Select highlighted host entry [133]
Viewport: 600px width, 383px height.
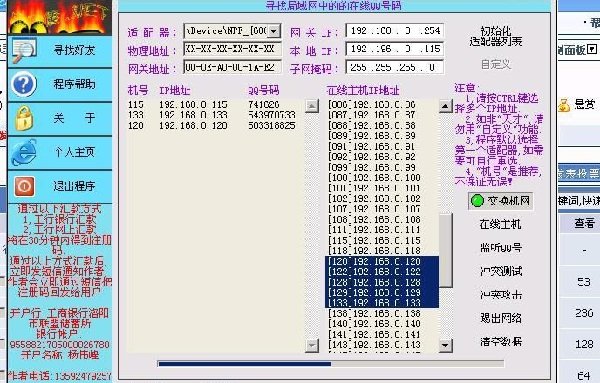pyautogui.click(x=382, y=303)
